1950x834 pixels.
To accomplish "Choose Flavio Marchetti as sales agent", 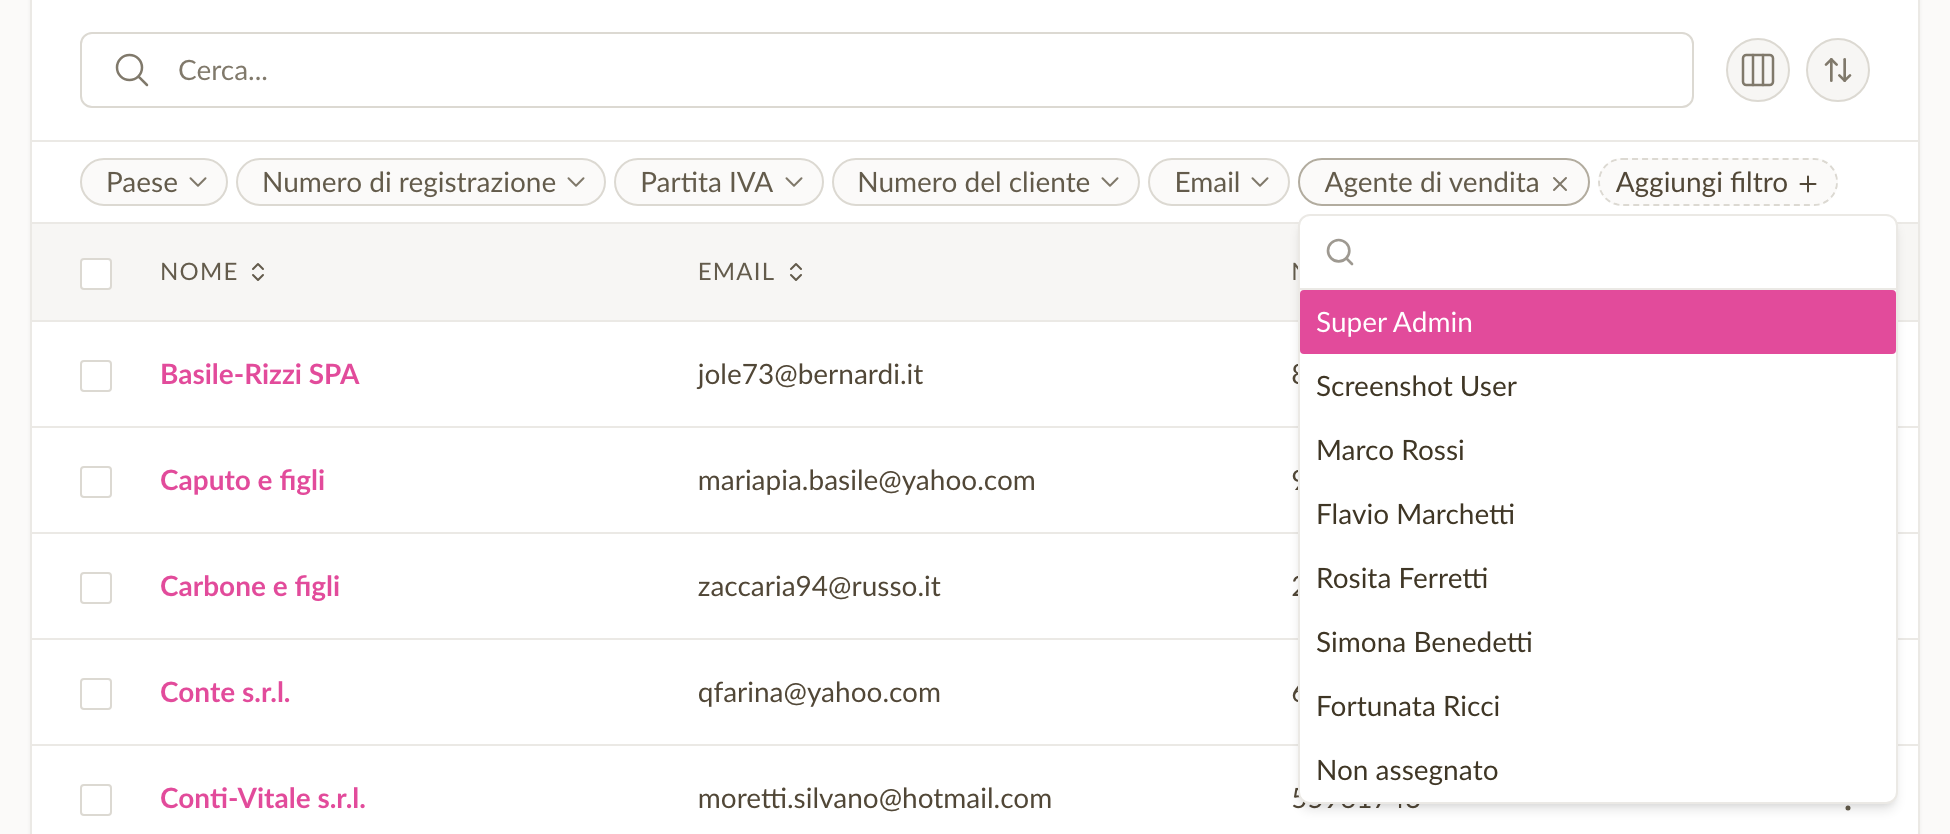I will [1598, 514].
